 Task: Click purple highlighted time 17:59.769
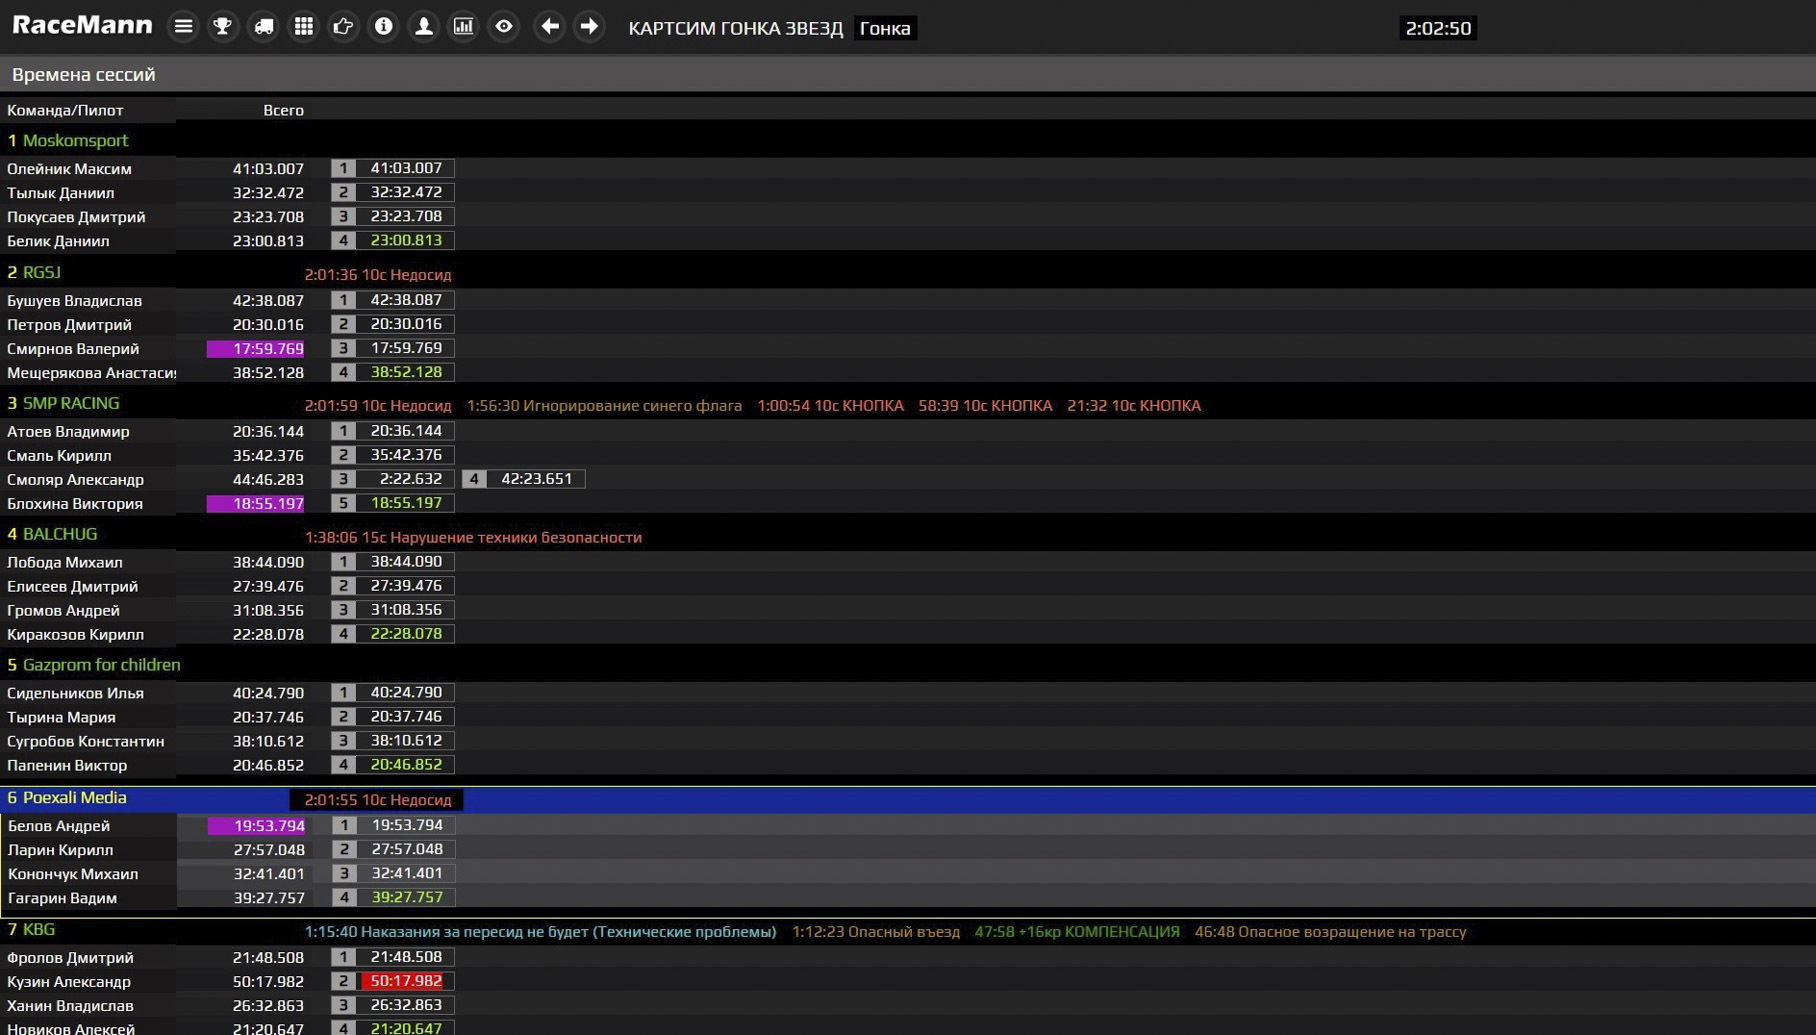(x=256, y=349)
